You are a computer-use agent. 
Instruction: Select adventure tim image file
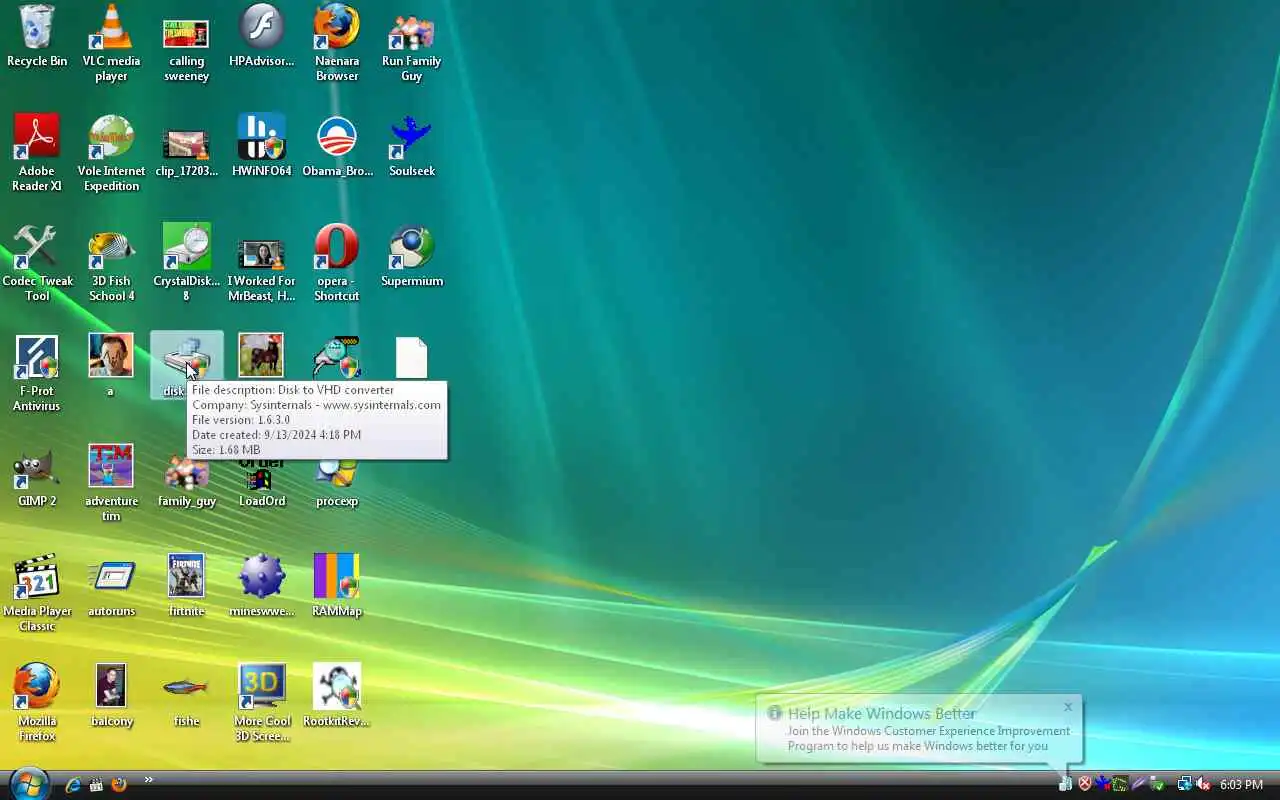111,483
